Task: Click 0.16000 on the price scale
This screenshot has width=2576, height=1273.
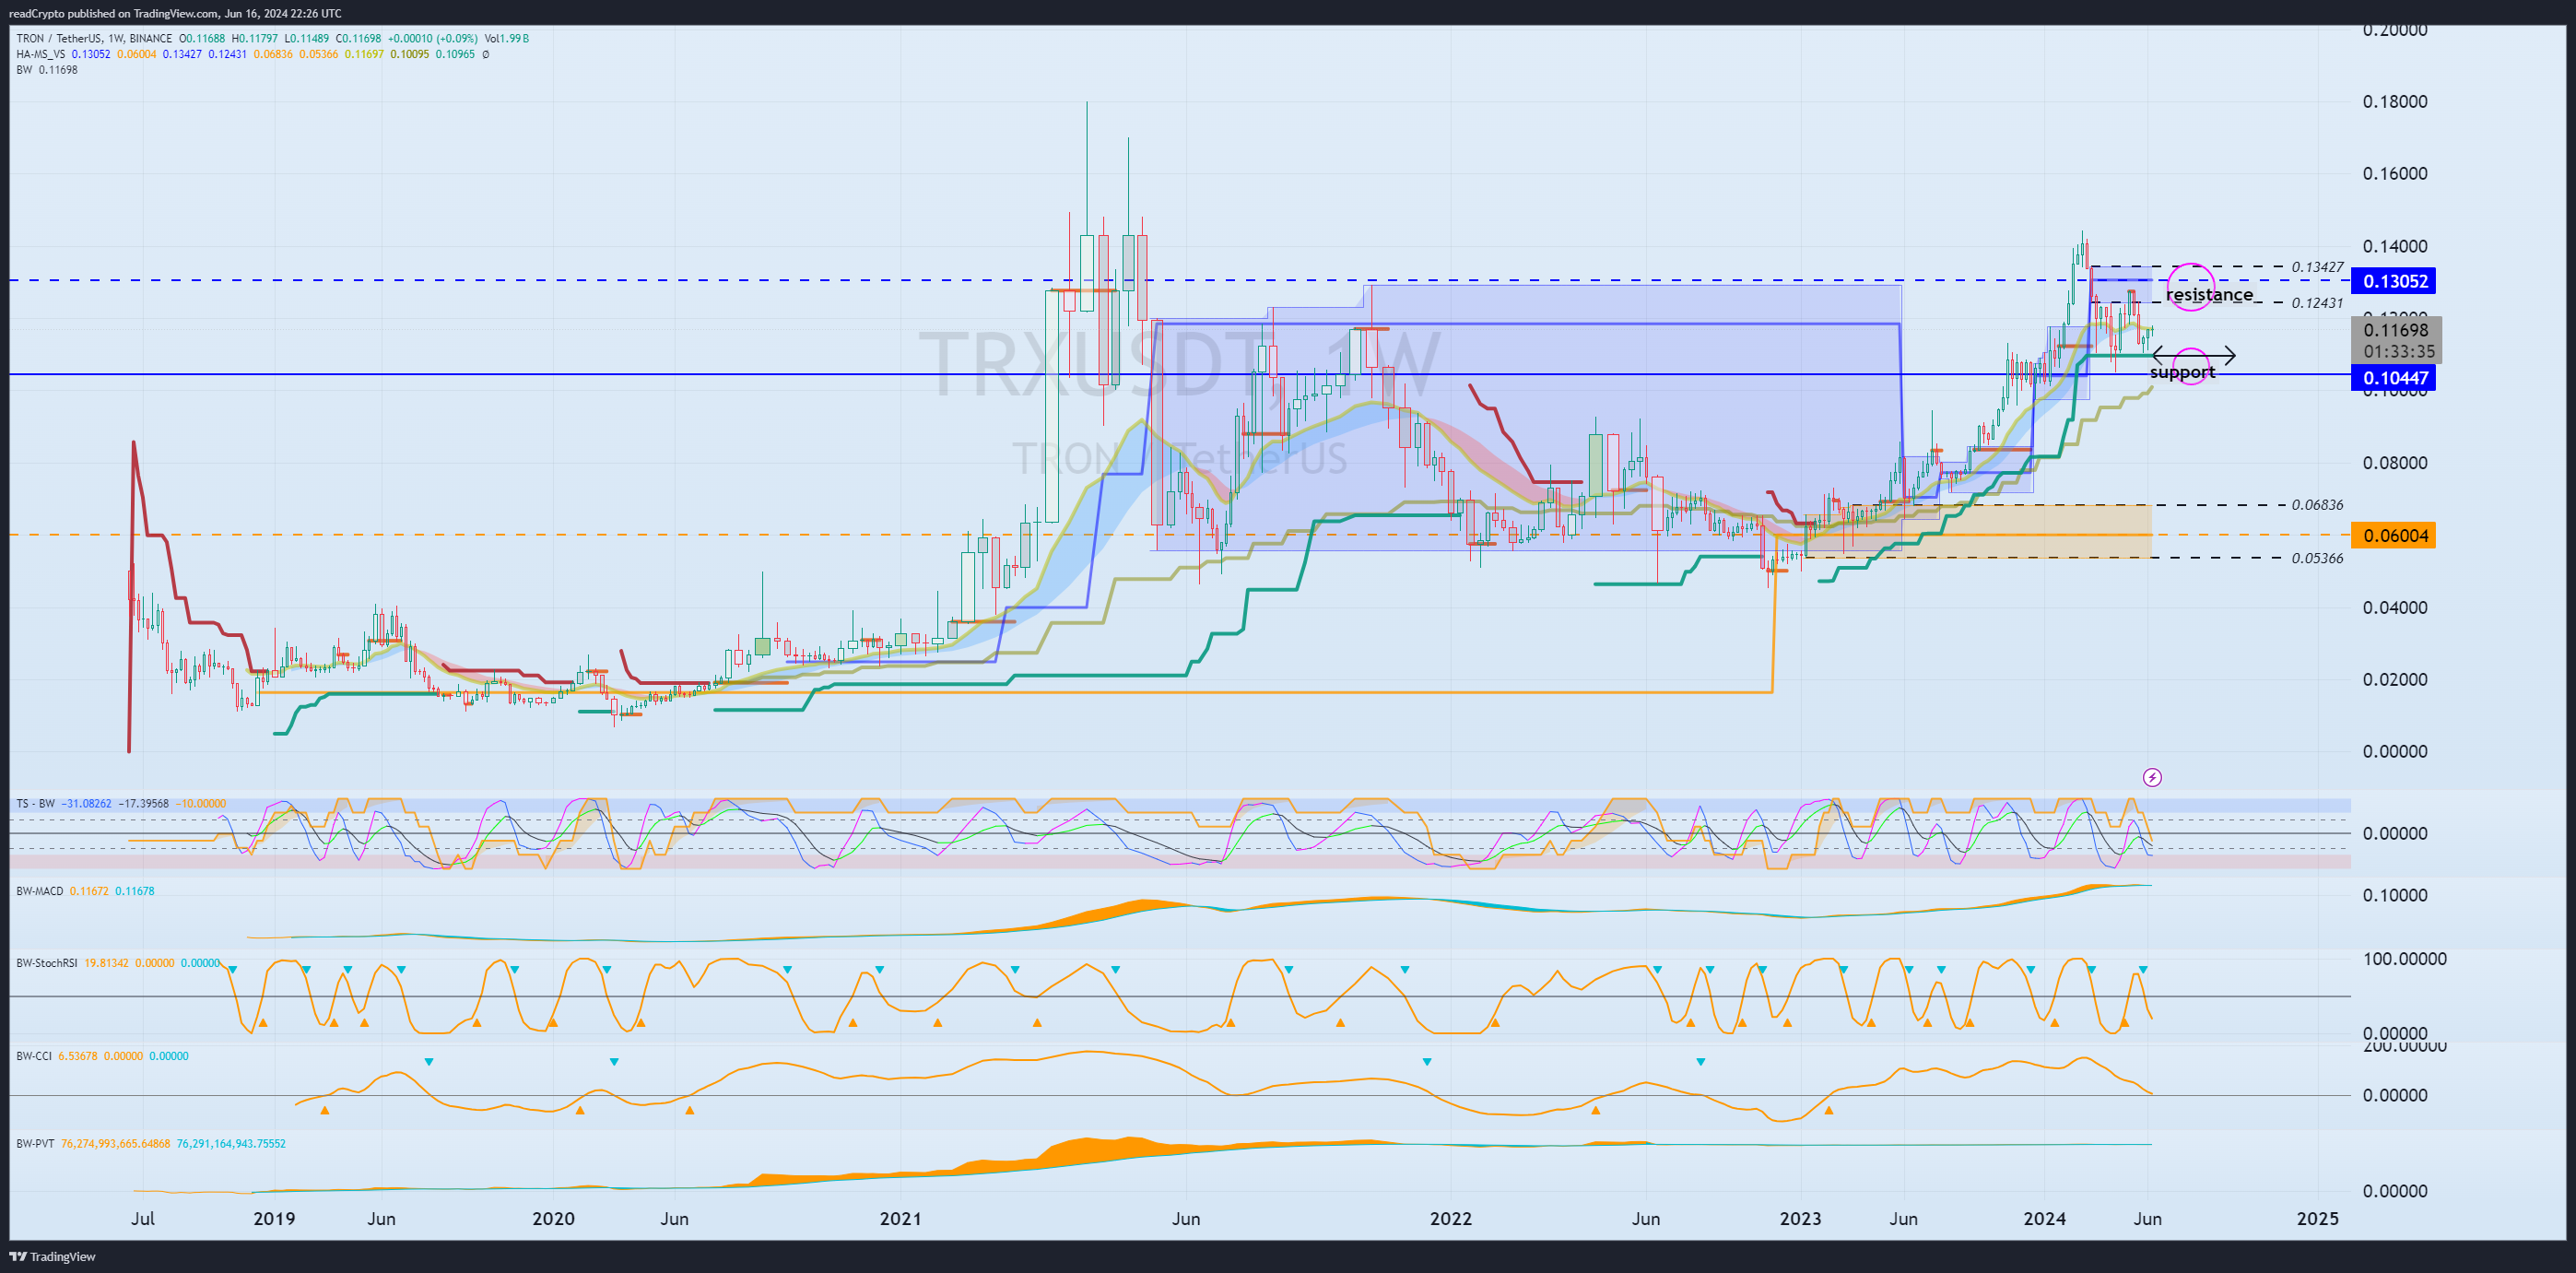Action: pos(2395,174)
